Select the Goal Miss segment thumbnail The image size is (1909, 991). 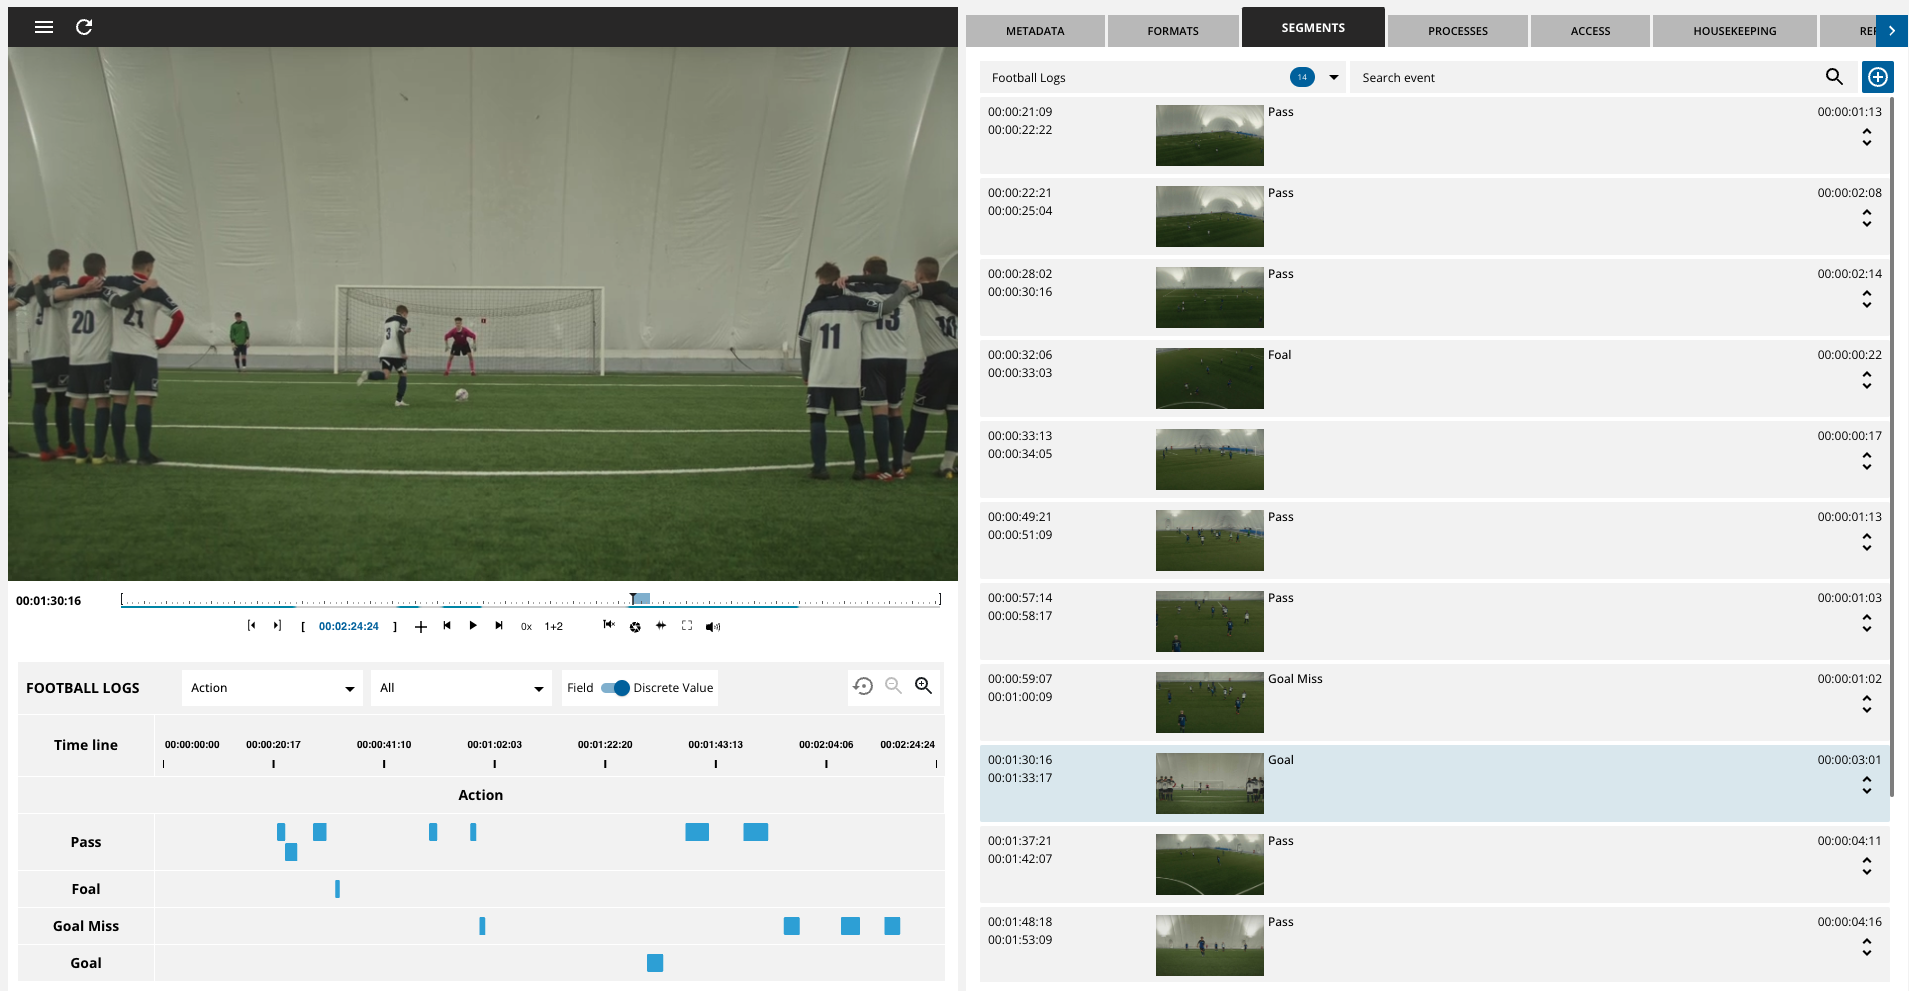pyautogui.click(x=1209, y=702)
